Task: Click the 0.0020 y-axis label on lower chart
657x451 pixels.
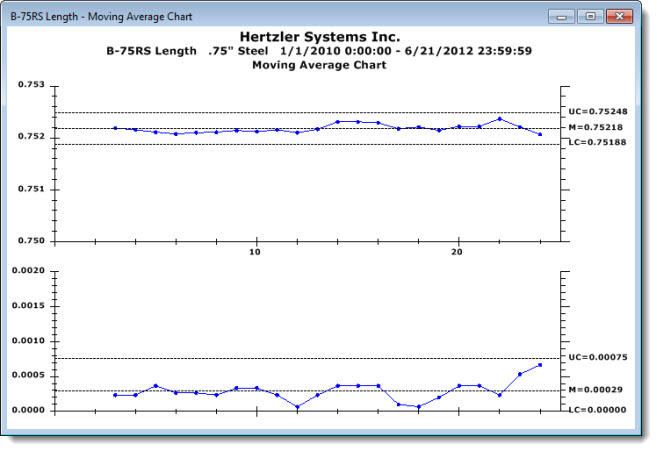Action: (x=29, y=271)
